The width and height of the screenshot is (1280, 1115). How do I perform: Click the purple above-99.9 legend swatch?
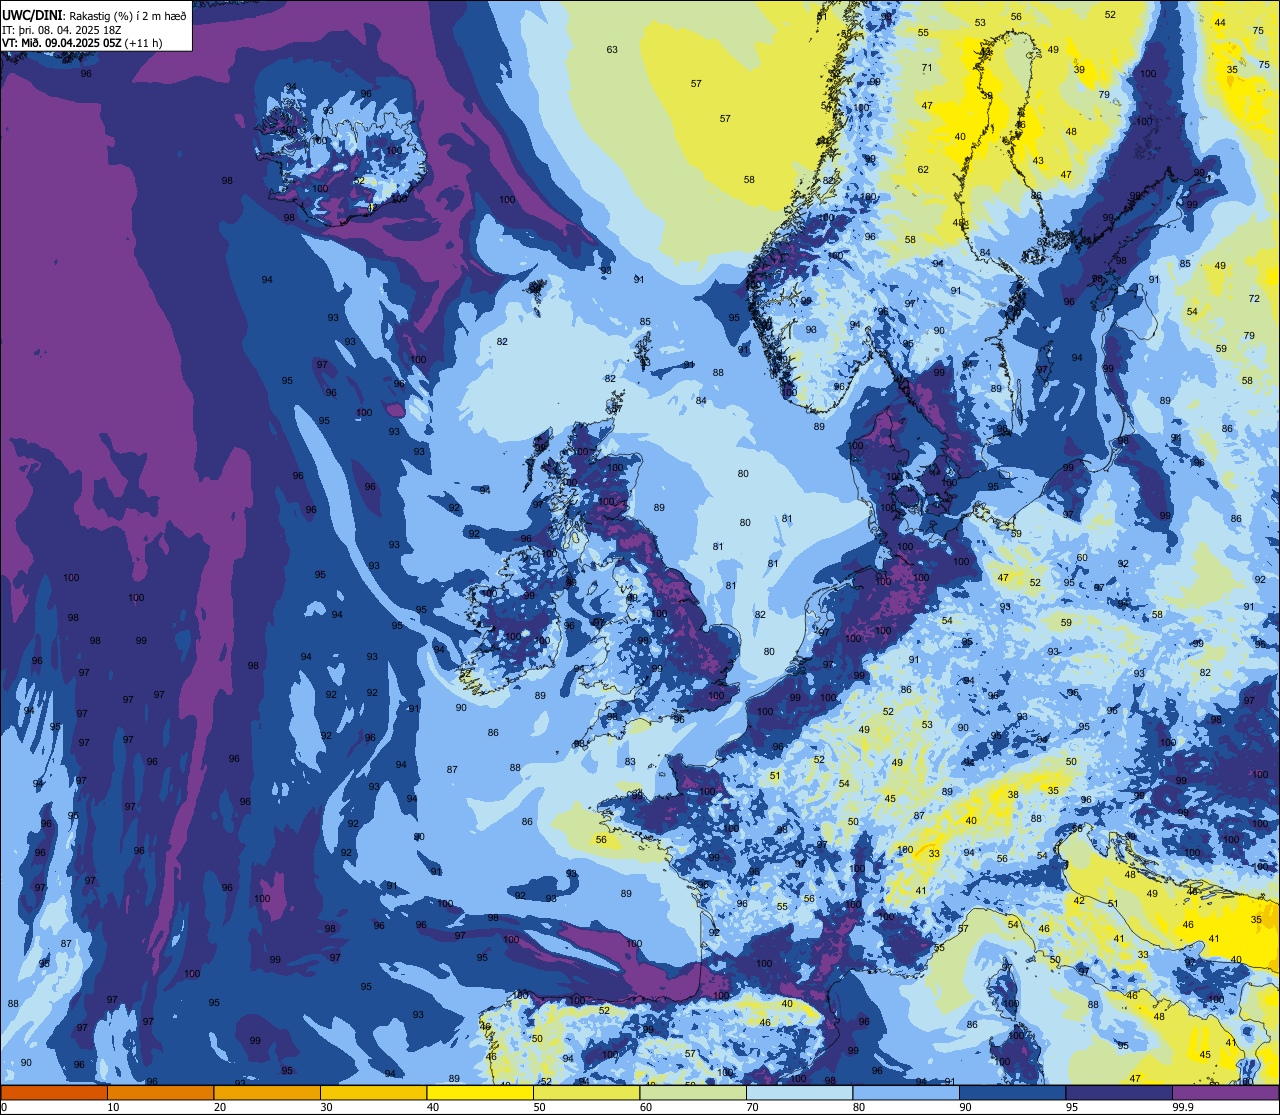(x=1225, y=1093)
